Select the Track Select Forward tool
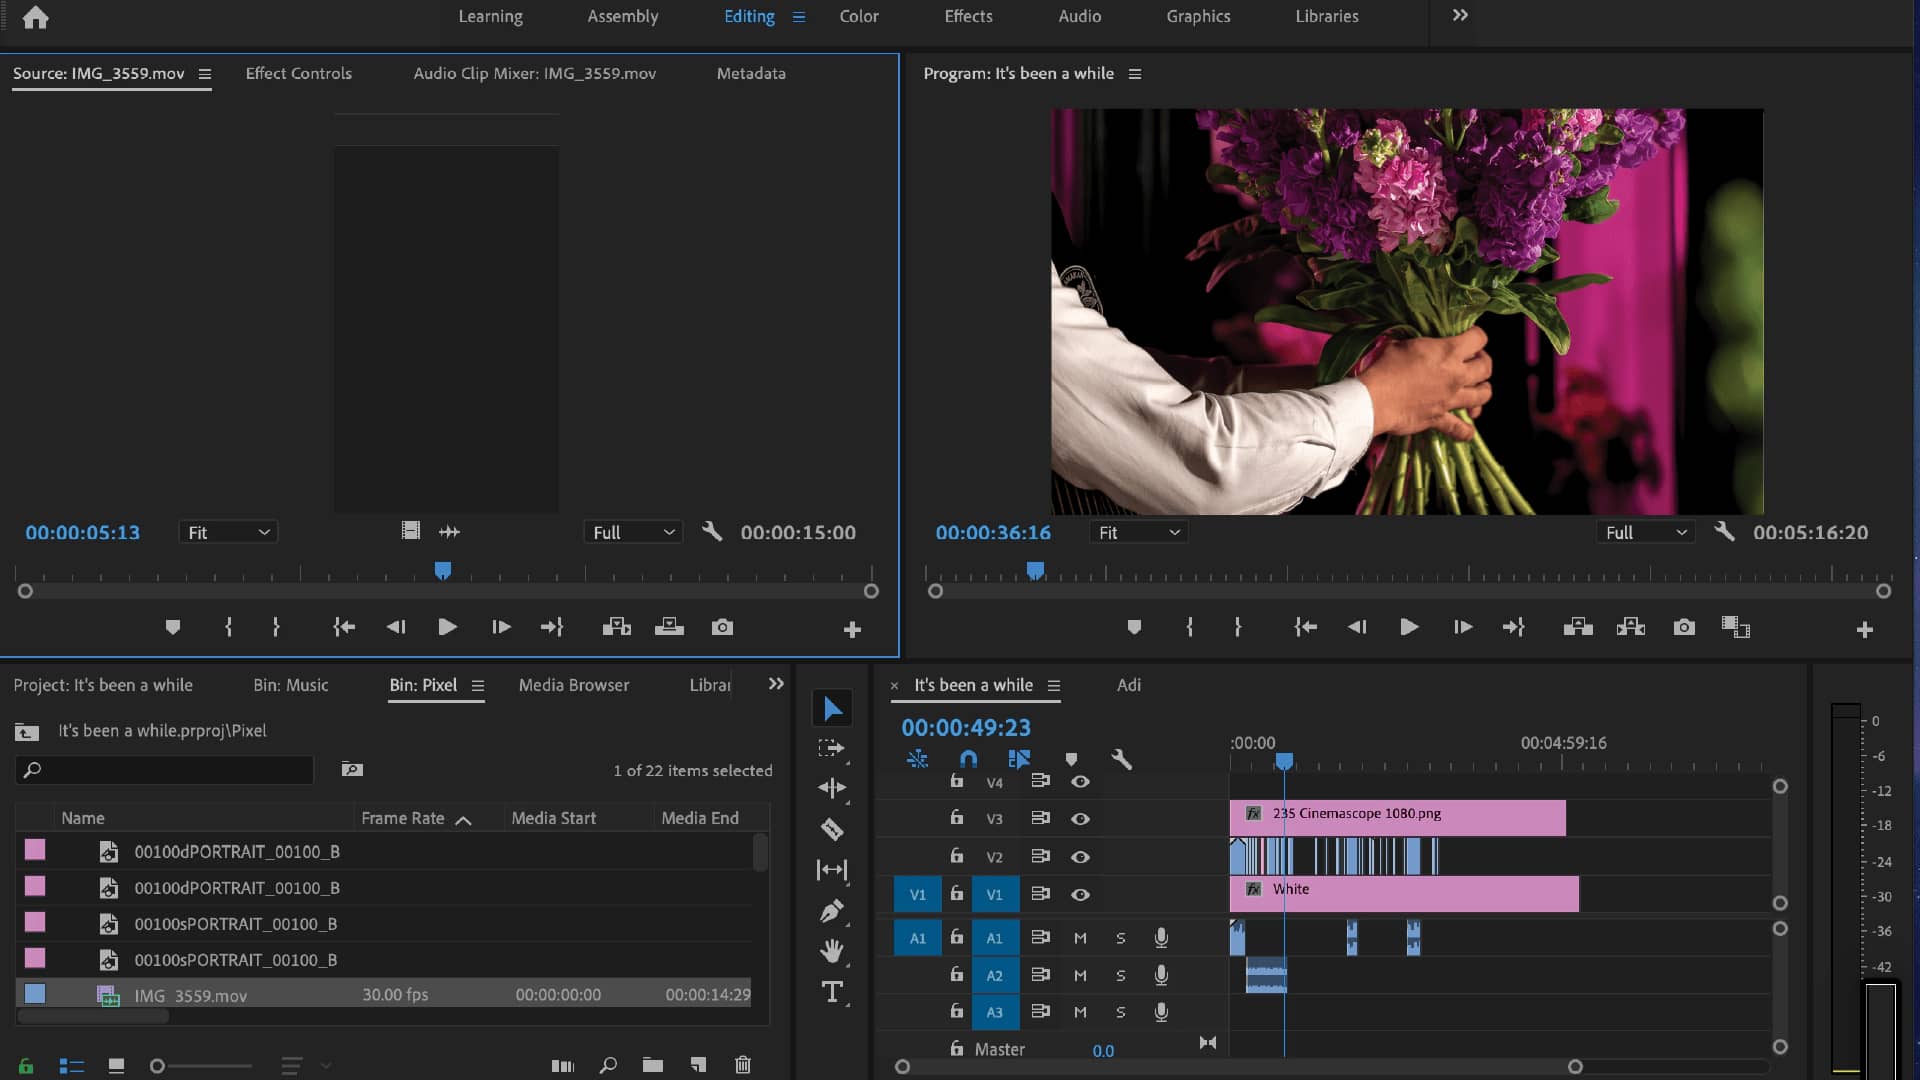The image size is (1920, 1080). point(832,749)
